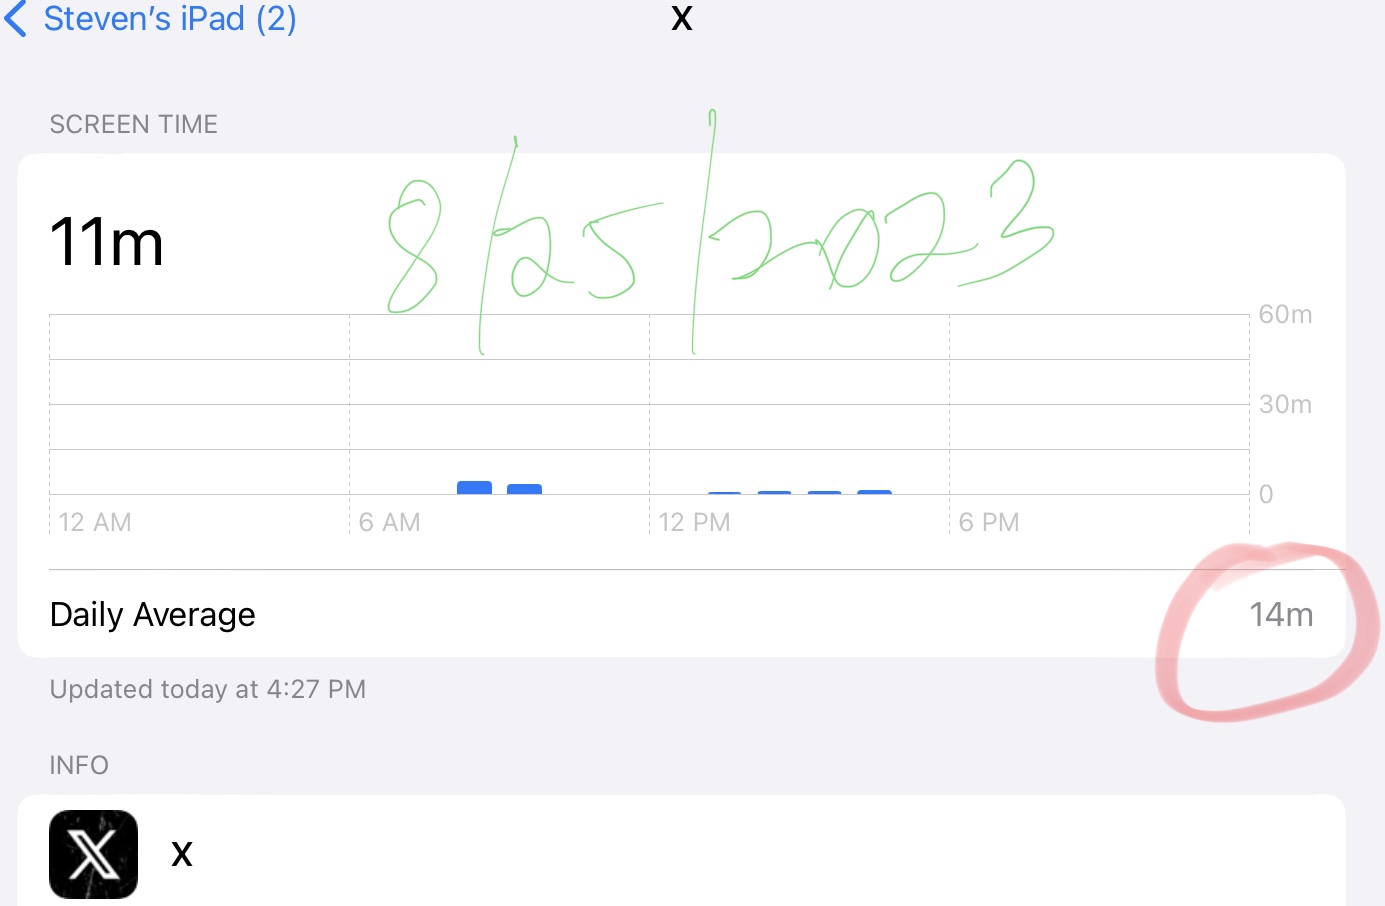Select the first thin bar after 12 PM
This screenshot has width=1385, height=906.
tap(724, 492)
